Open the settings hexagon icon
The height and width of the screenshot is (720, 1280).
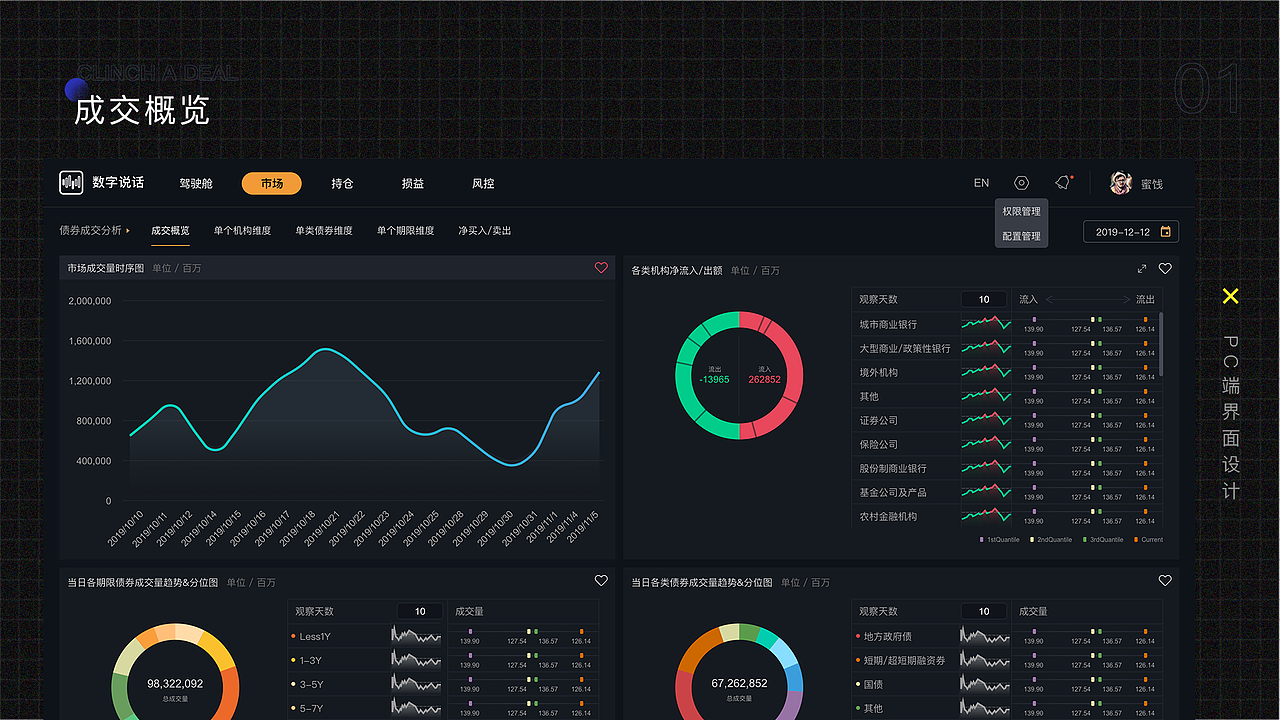(1021, 183)
